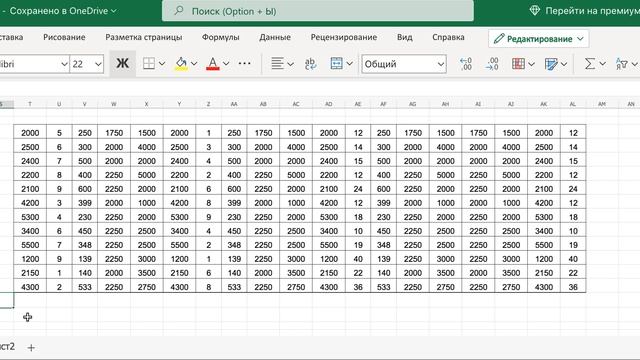This screenshot has height=360, width=640.
Task: Select column V cell with 139
Action: pyautogui.click(x=85, y=259)
